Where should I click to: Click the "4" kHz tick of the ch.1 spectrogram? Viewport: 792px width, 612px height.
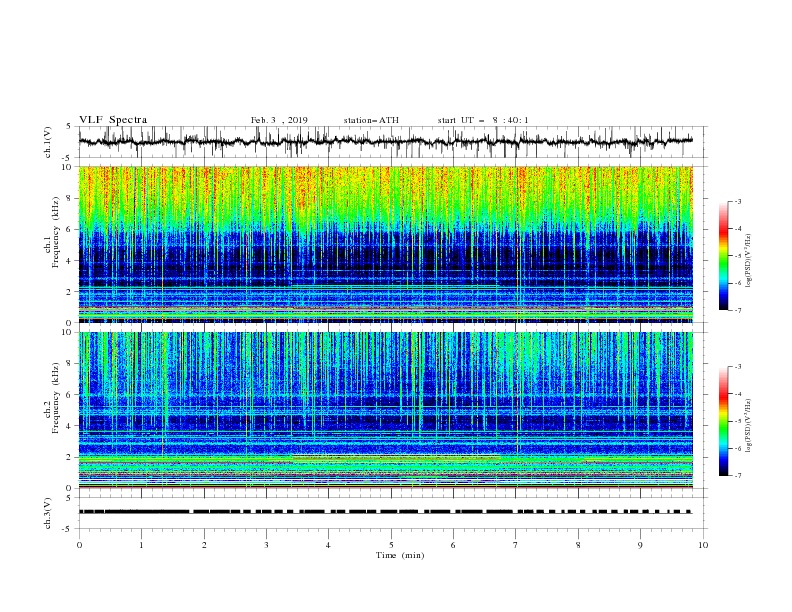tap(69, 261)
